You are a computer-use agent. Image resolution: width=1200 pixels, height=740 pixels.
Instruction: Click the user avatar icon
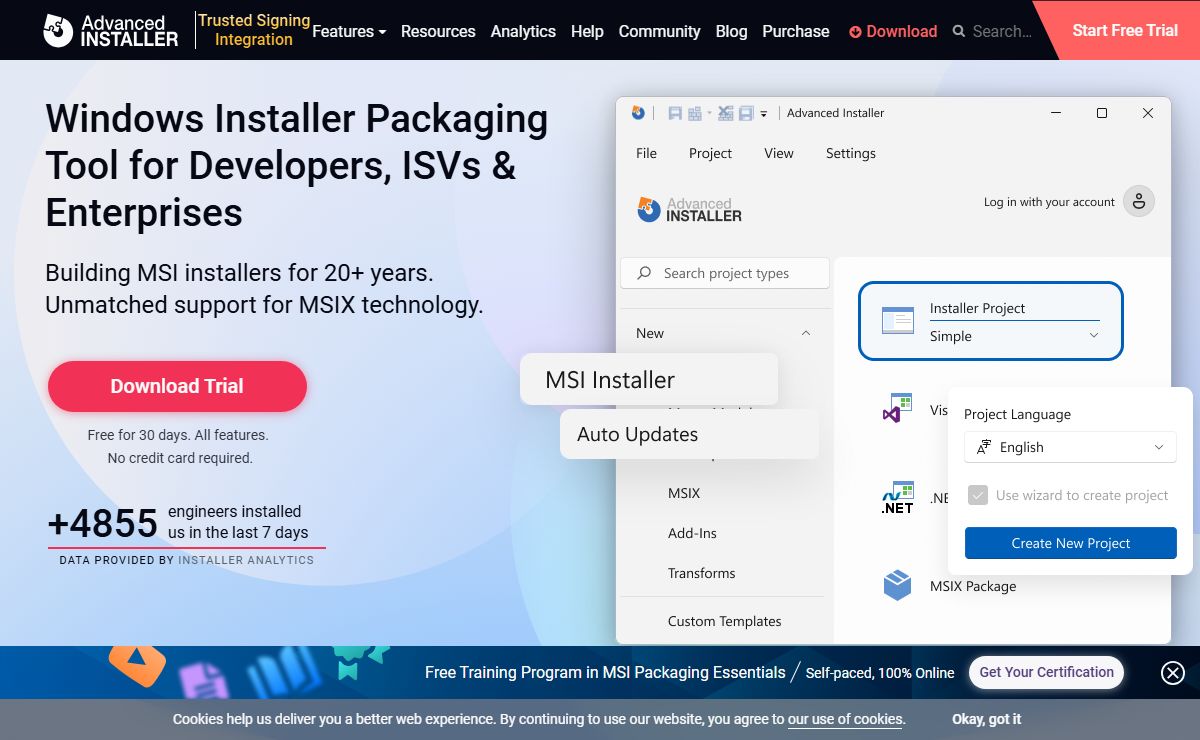(x=1139, y=201)
